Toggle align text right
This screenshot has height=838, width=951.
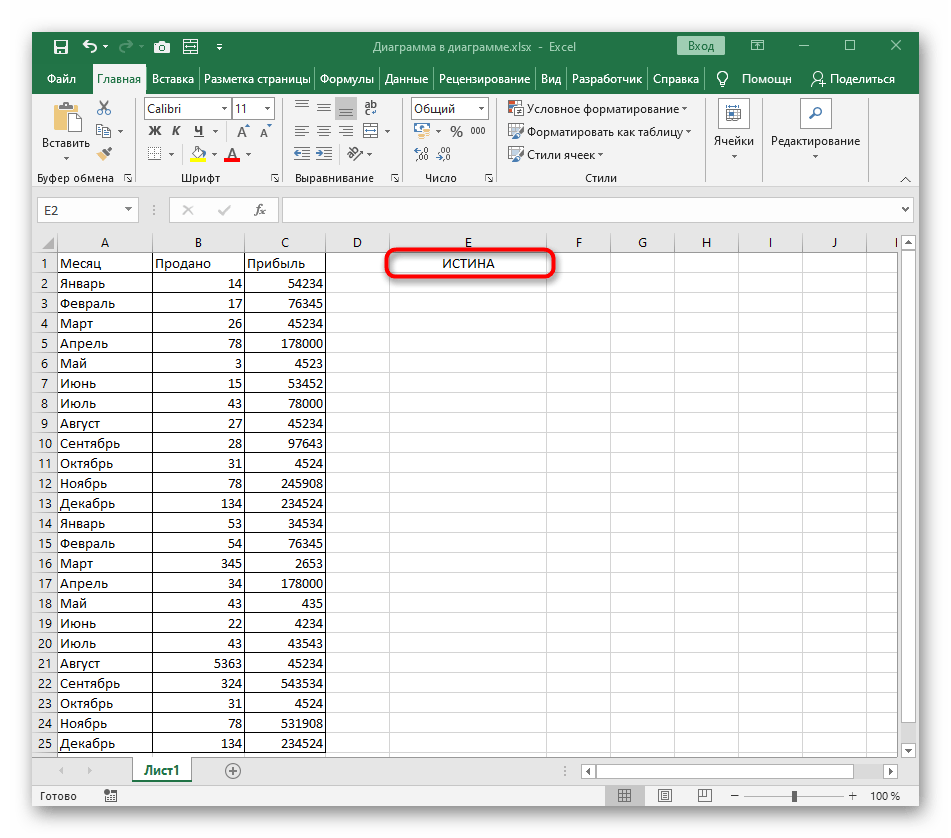[x=346, y=131]
